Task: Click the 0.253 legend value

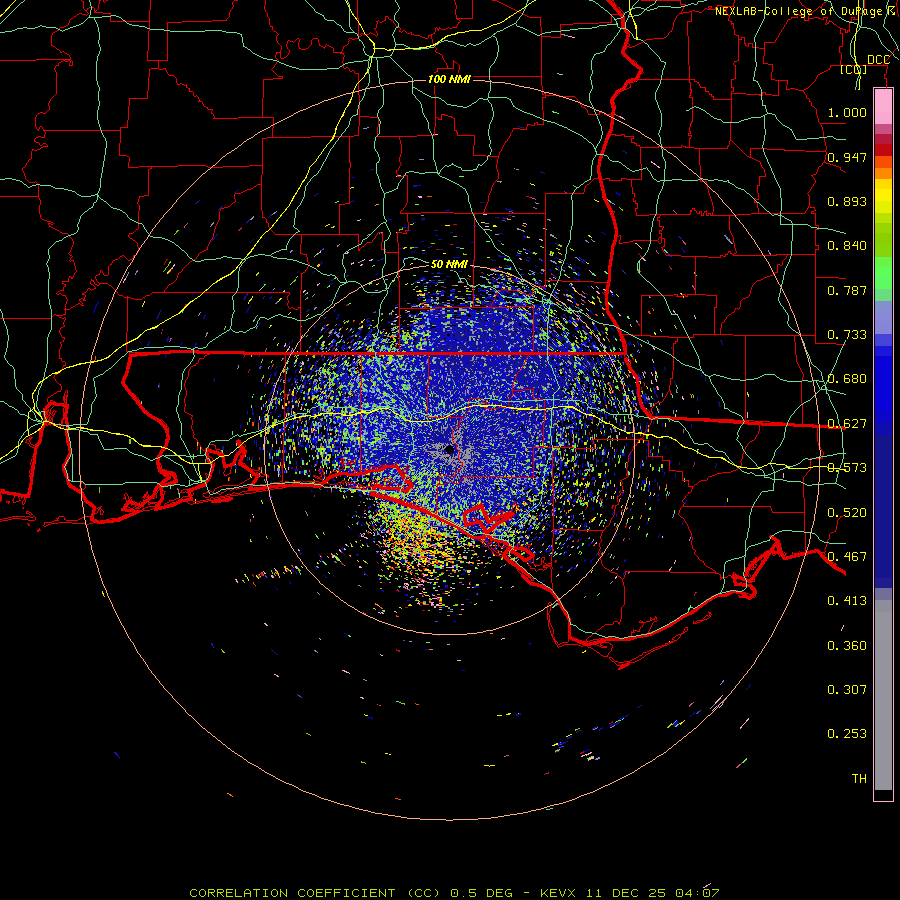Action: (847, 734)
